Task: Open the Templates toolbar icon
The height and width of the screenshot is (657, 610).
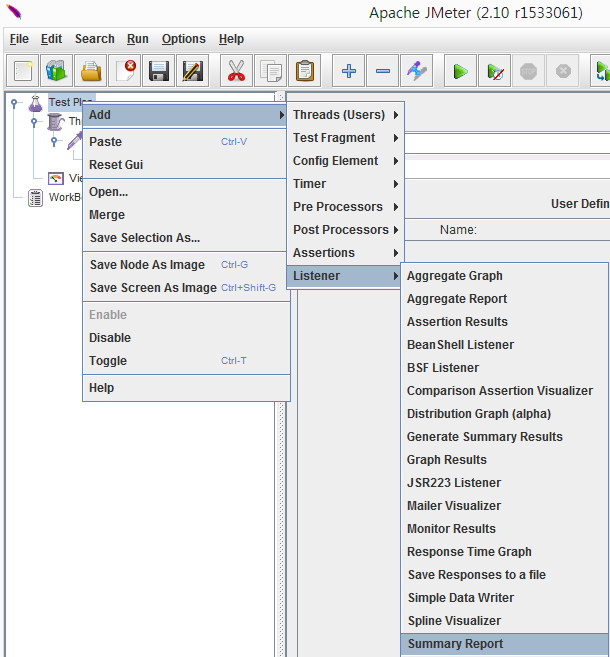Action: click(57, 71)
